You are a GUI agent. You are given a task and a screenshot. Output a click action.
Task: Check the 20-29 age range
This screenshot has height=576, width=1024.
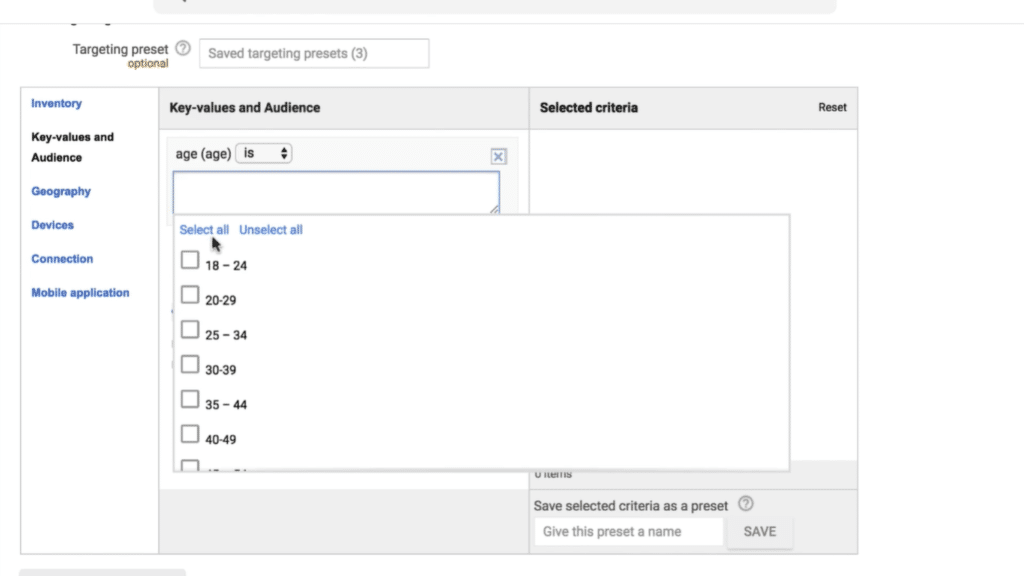(190, 294)
